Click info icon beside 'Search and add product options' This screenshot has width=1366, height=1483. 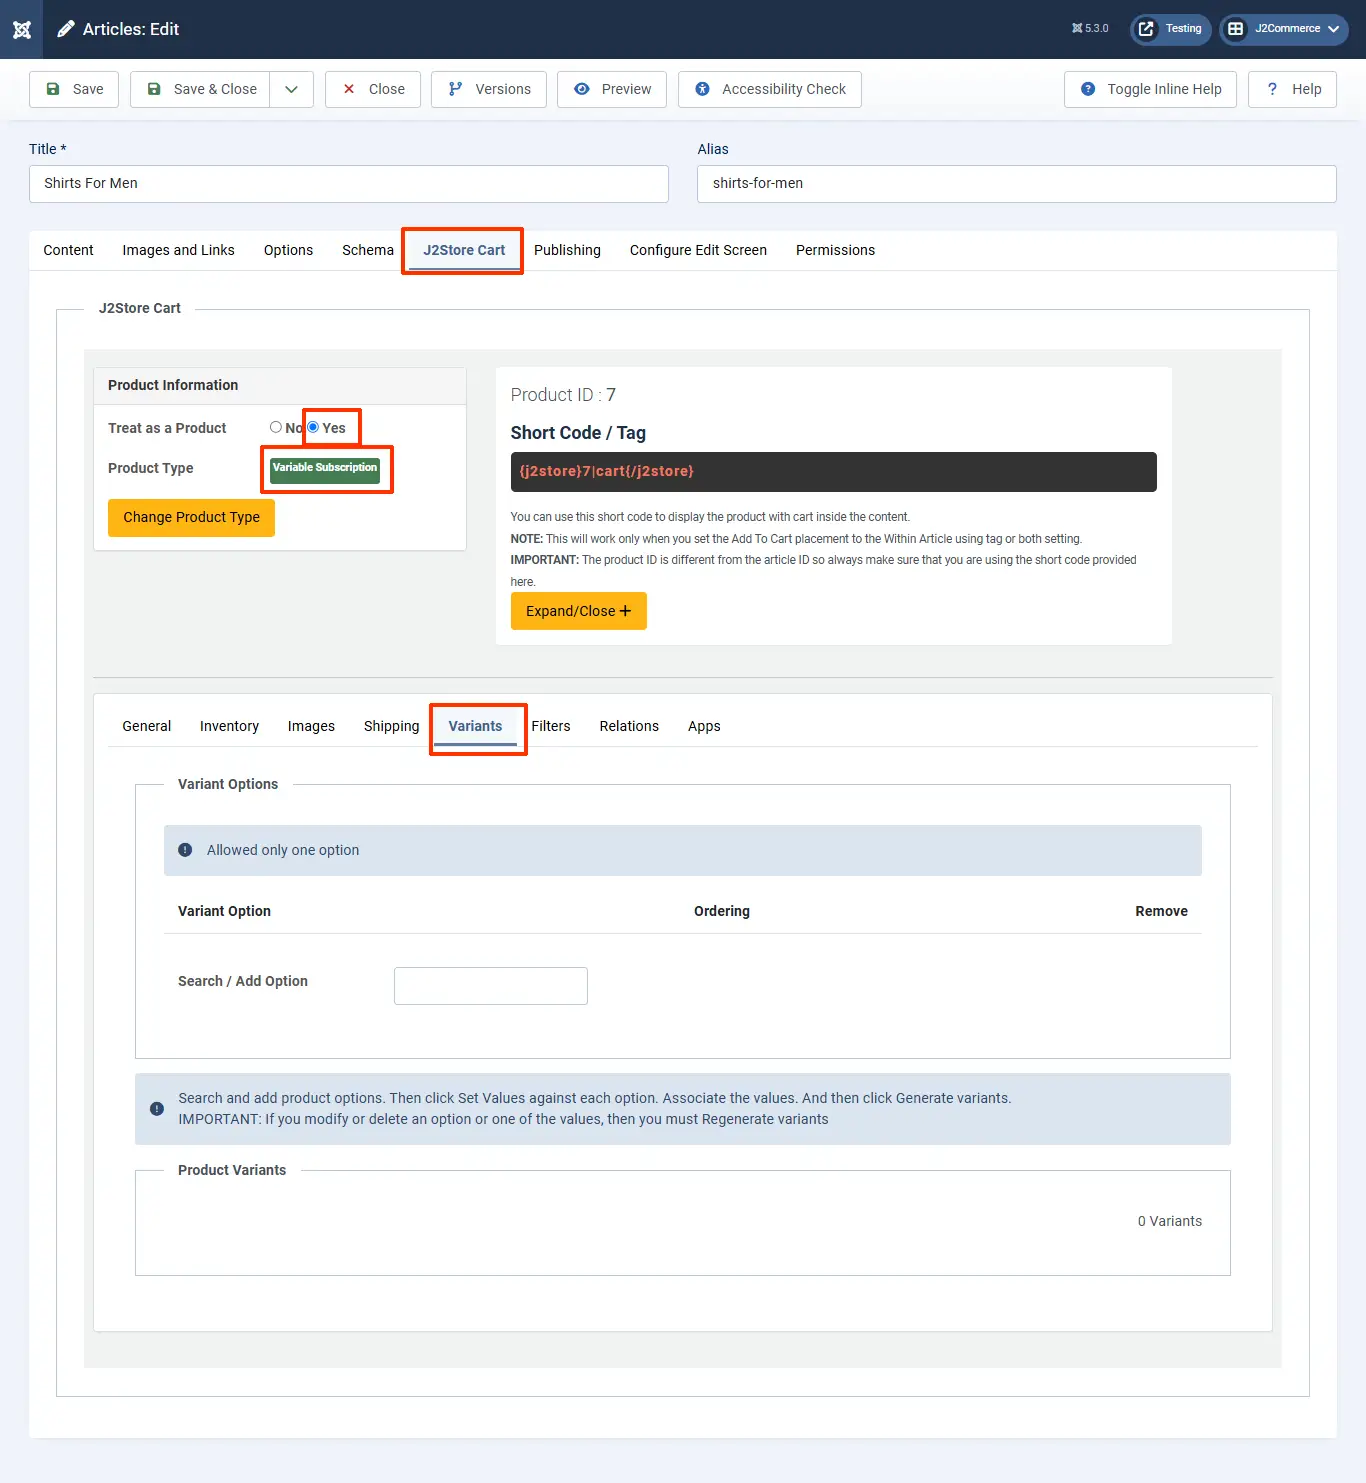(x=157, y=1109)
